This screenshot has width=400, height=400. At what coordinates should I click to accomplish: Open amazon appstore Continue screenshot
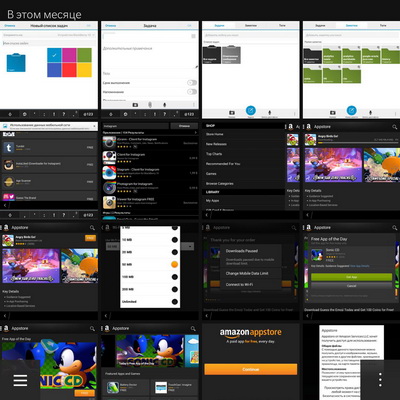pyautogui.click(x=251, y=362)
